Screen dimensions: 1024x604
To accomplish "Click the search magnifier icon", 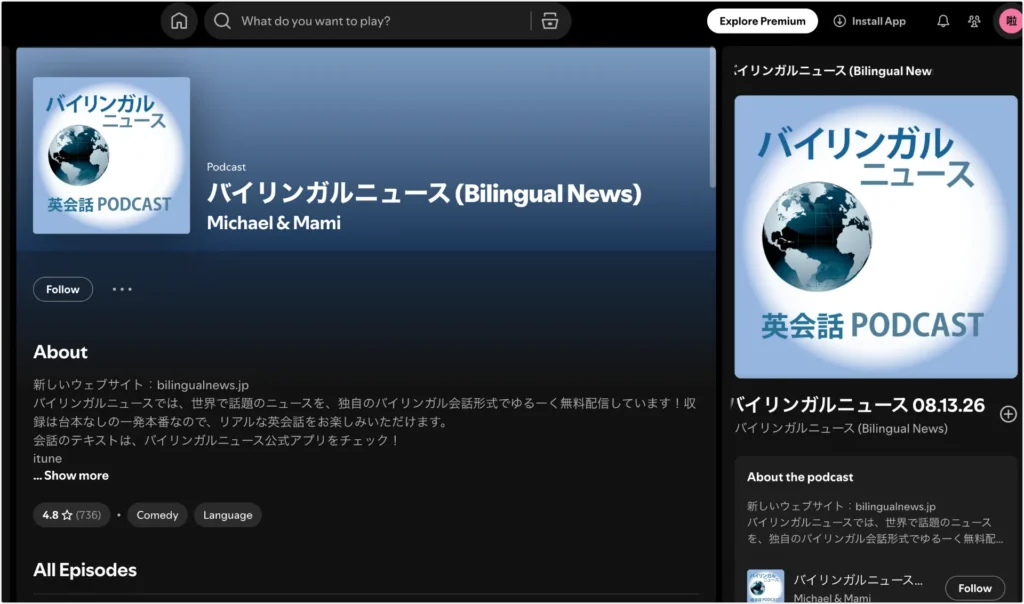I will click(x=222, y=22).
